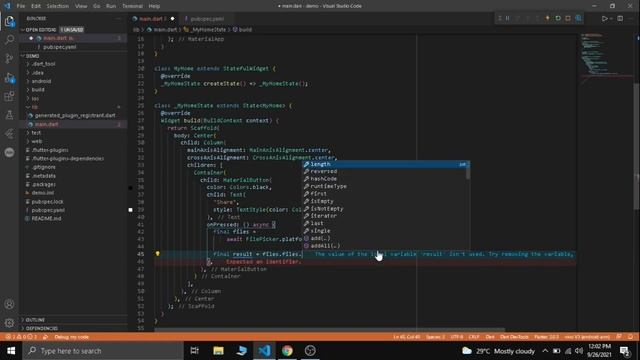Screen dimensions: 640x360
Task: Select 'isNotEmpty' autocomplete suggestion
Action: pos(385,209)
